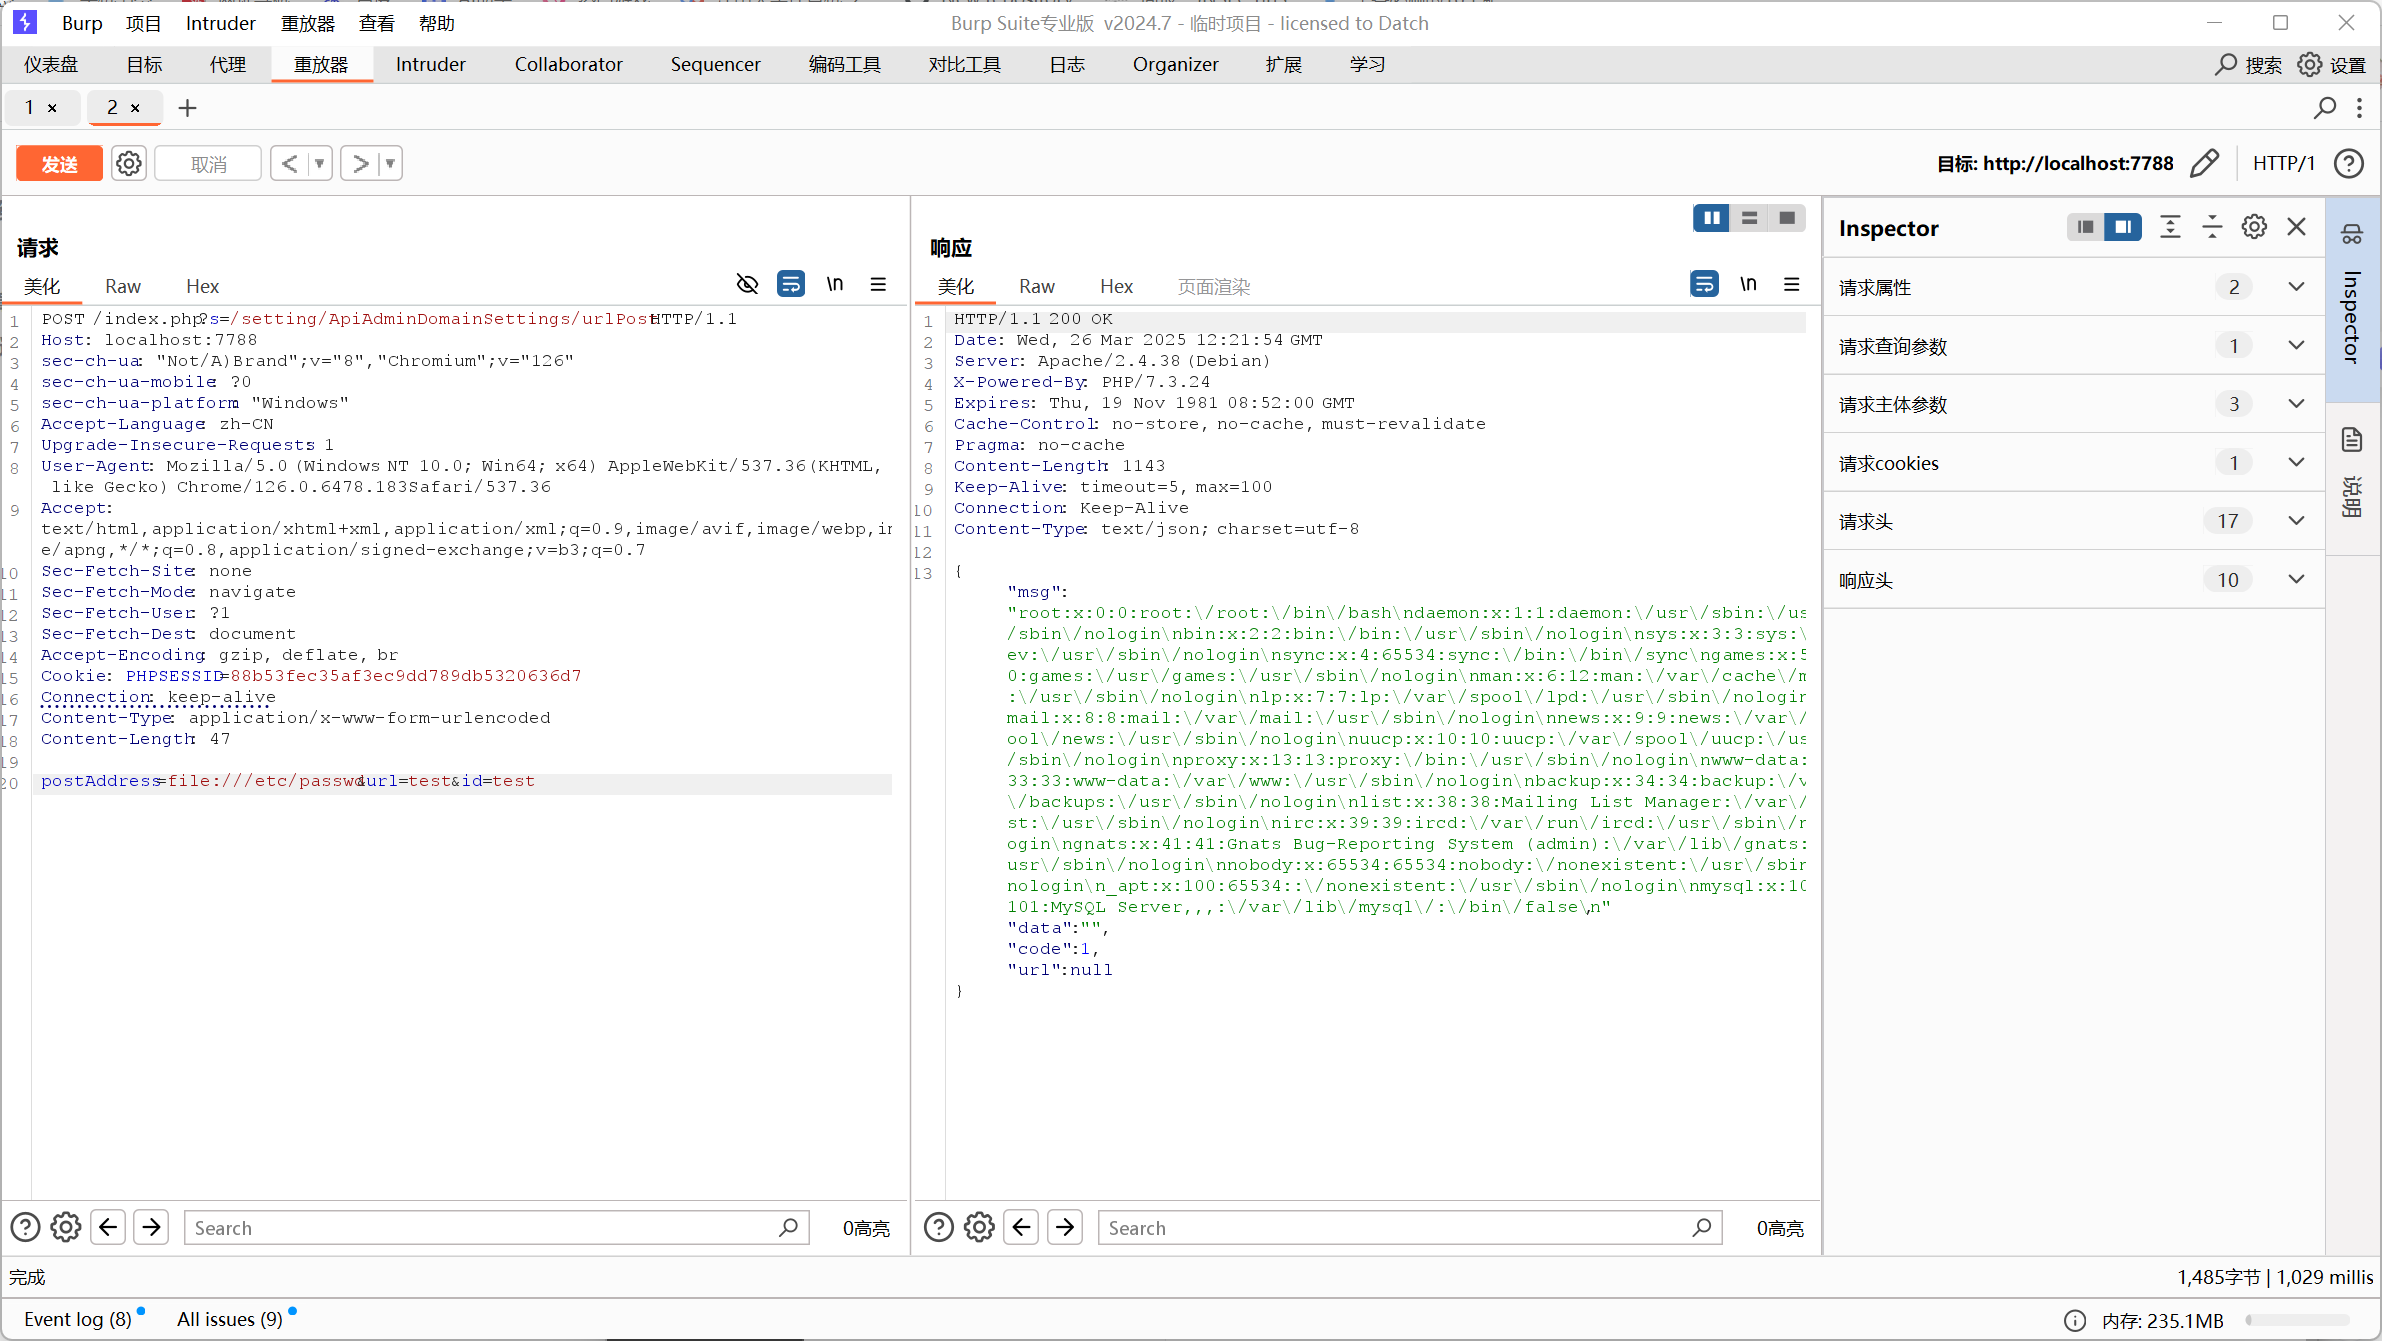Open the request pane hamburger menu

coord(878,285)
